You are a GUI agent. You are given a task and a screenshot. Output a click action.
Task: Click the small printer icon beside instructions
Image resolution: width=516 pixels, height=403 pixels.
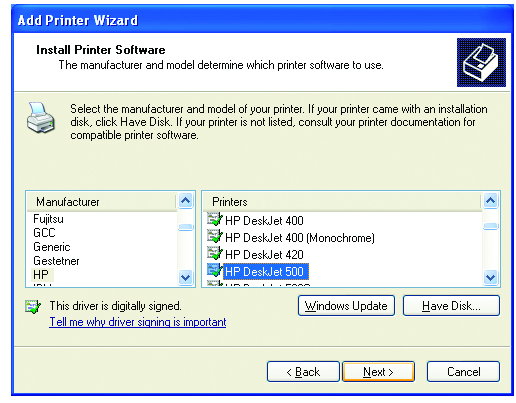click(41, 118)
